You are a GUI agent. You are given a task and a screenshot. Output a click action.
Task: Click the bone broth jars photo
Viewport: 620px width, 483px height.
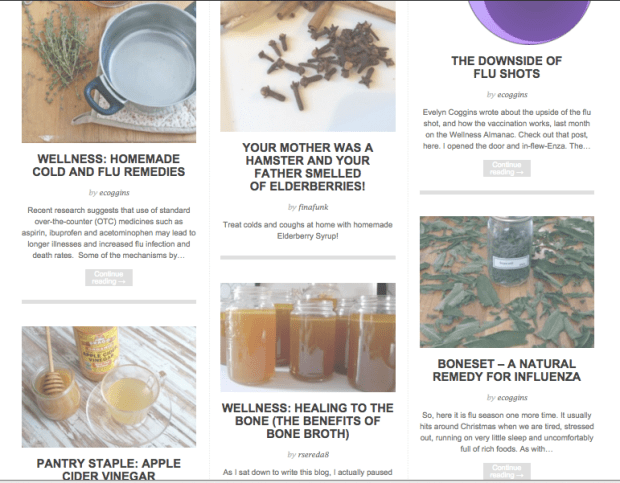308,337
